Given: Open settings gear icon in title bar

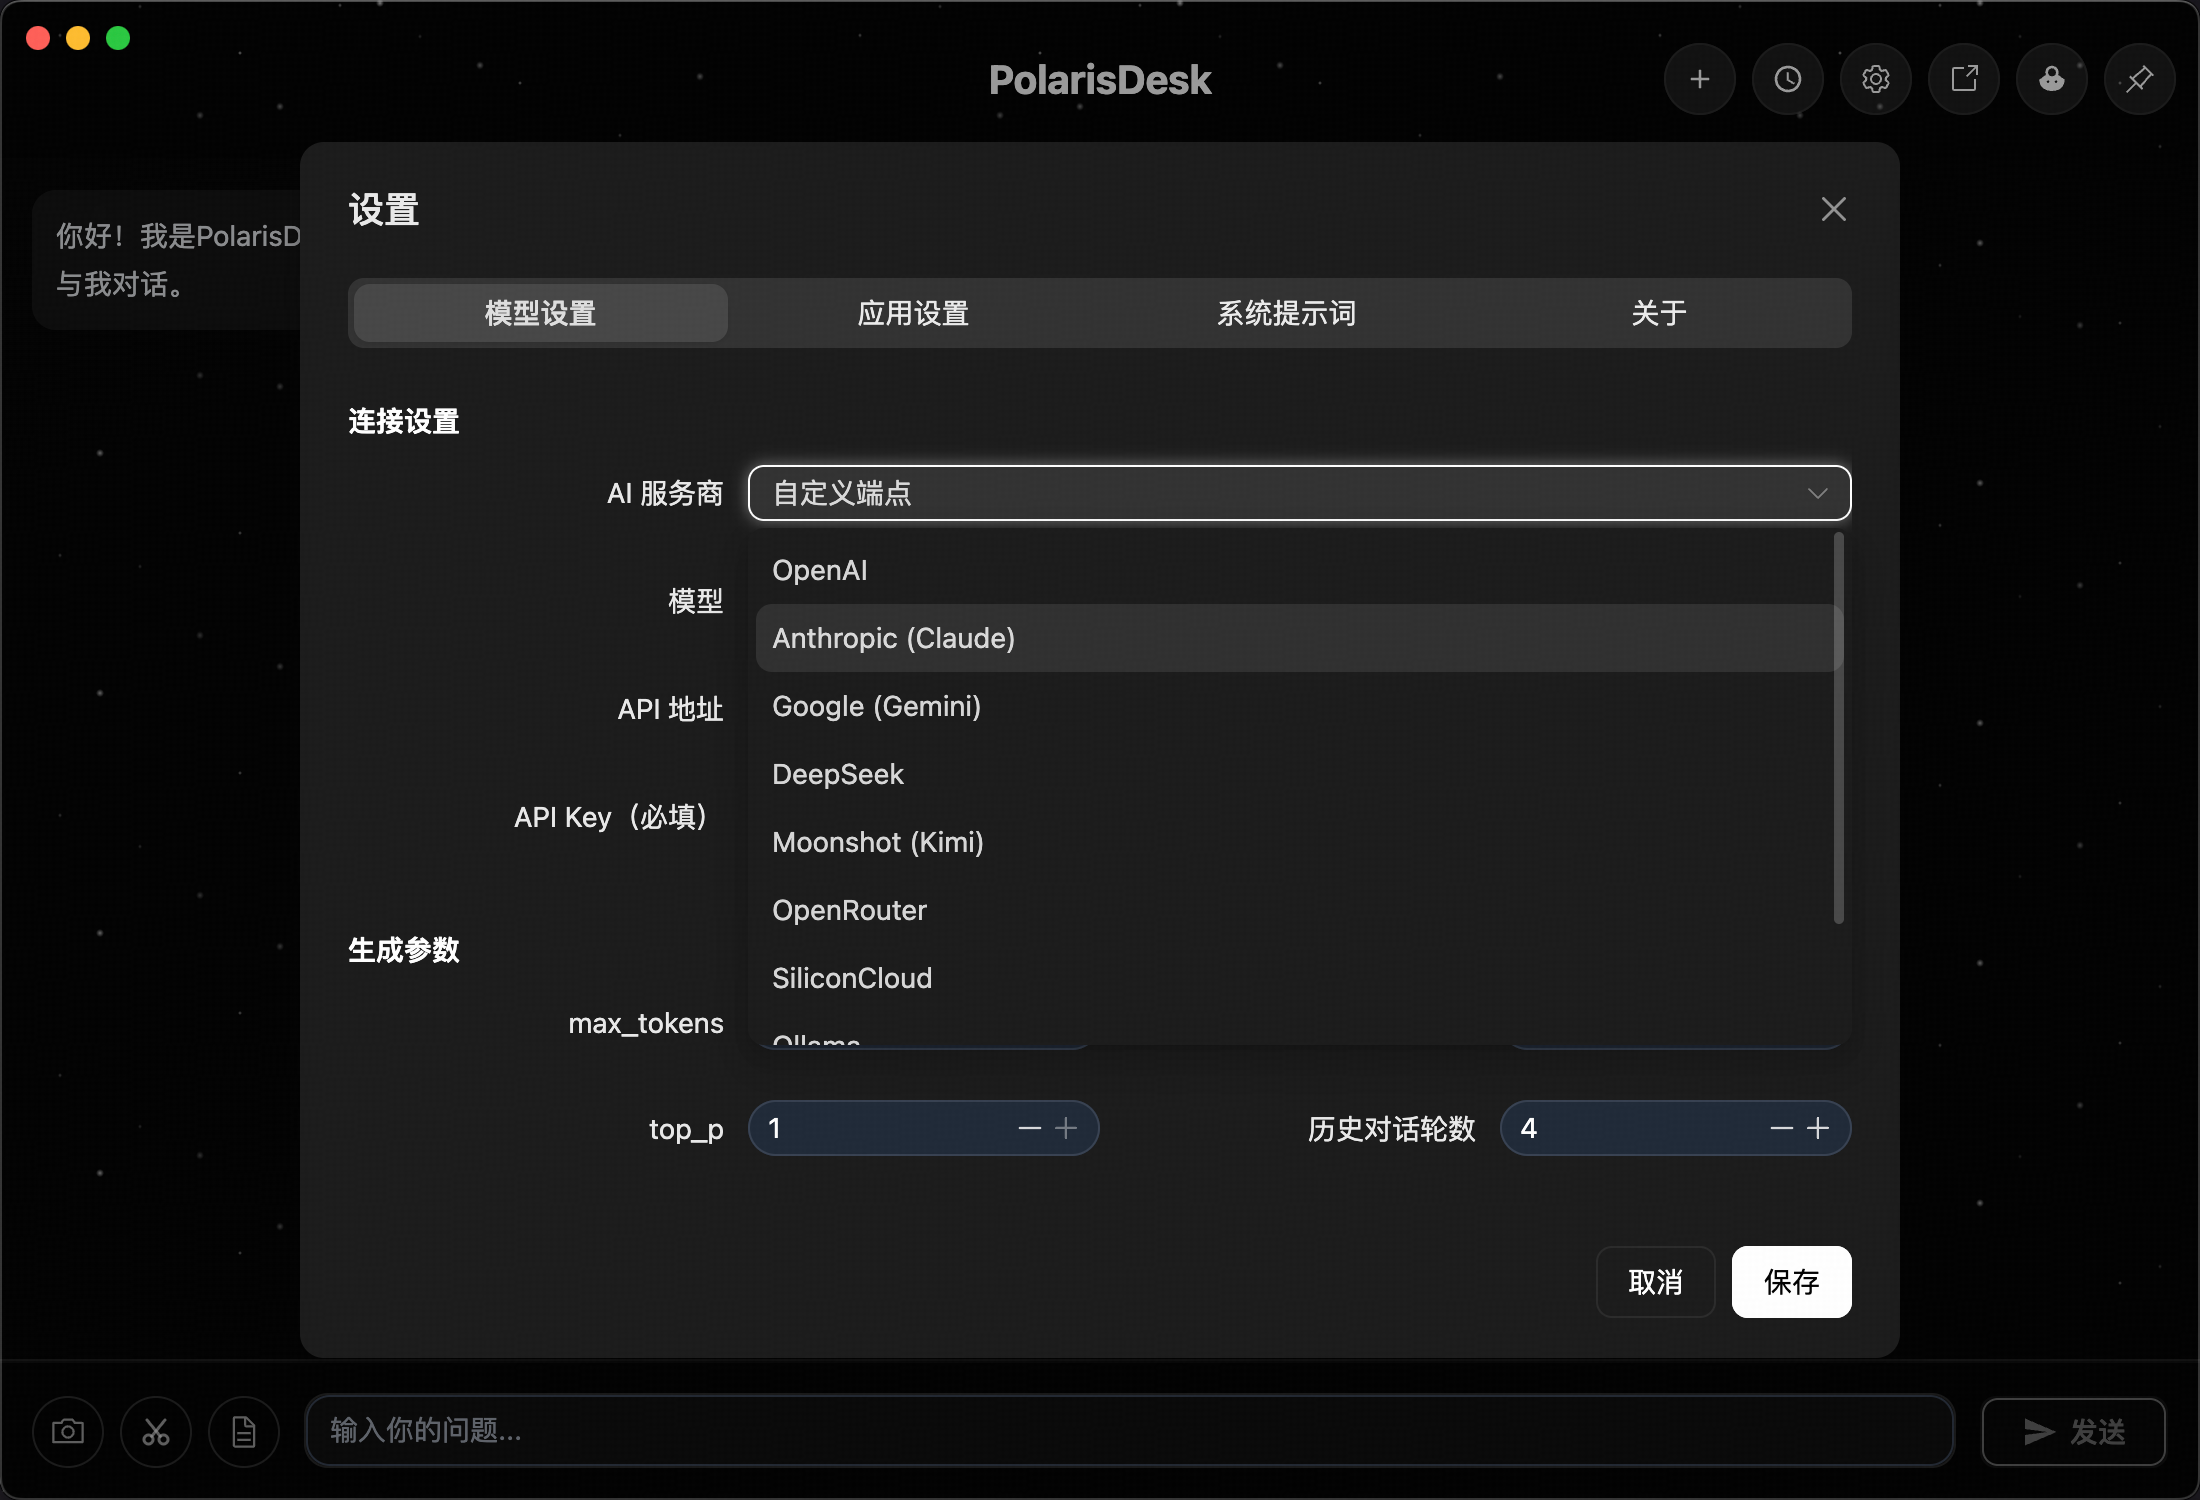Looking at the screenshot, I should point(1875,79).
